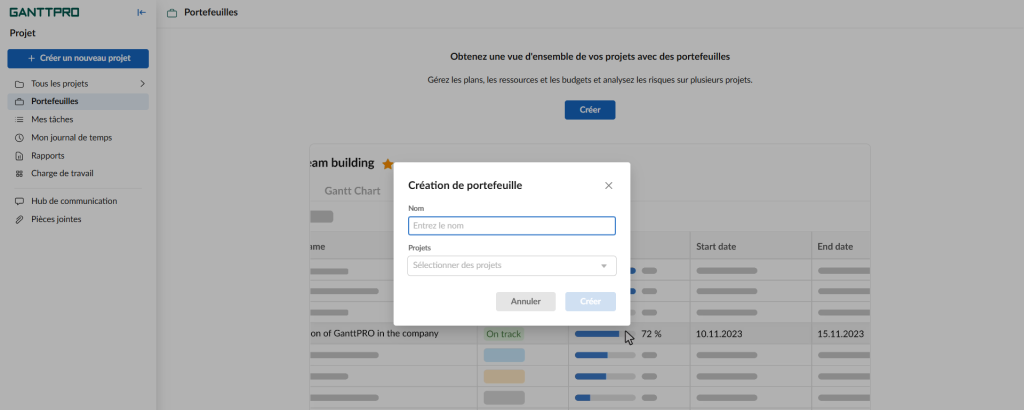
Task: Click the Portefeuilles page title
Action: [211, 12]
